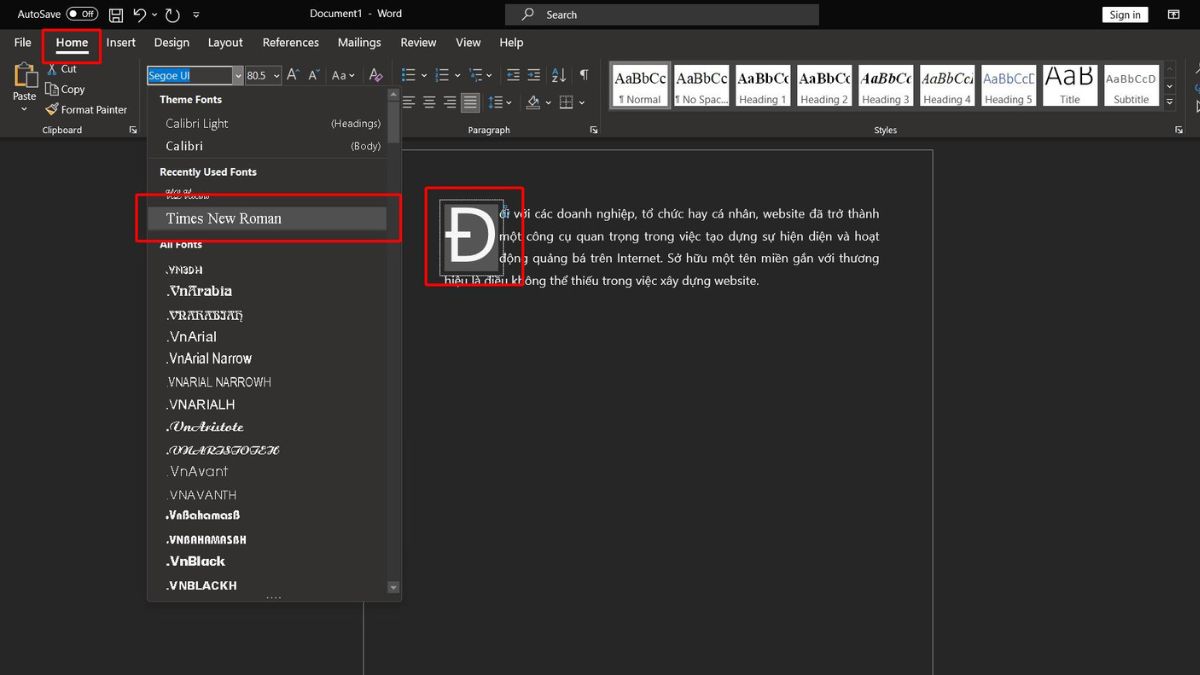The height and width of the screenshot is (675, 1200).
Task: Click the Save disk icon
Action: 116,15
